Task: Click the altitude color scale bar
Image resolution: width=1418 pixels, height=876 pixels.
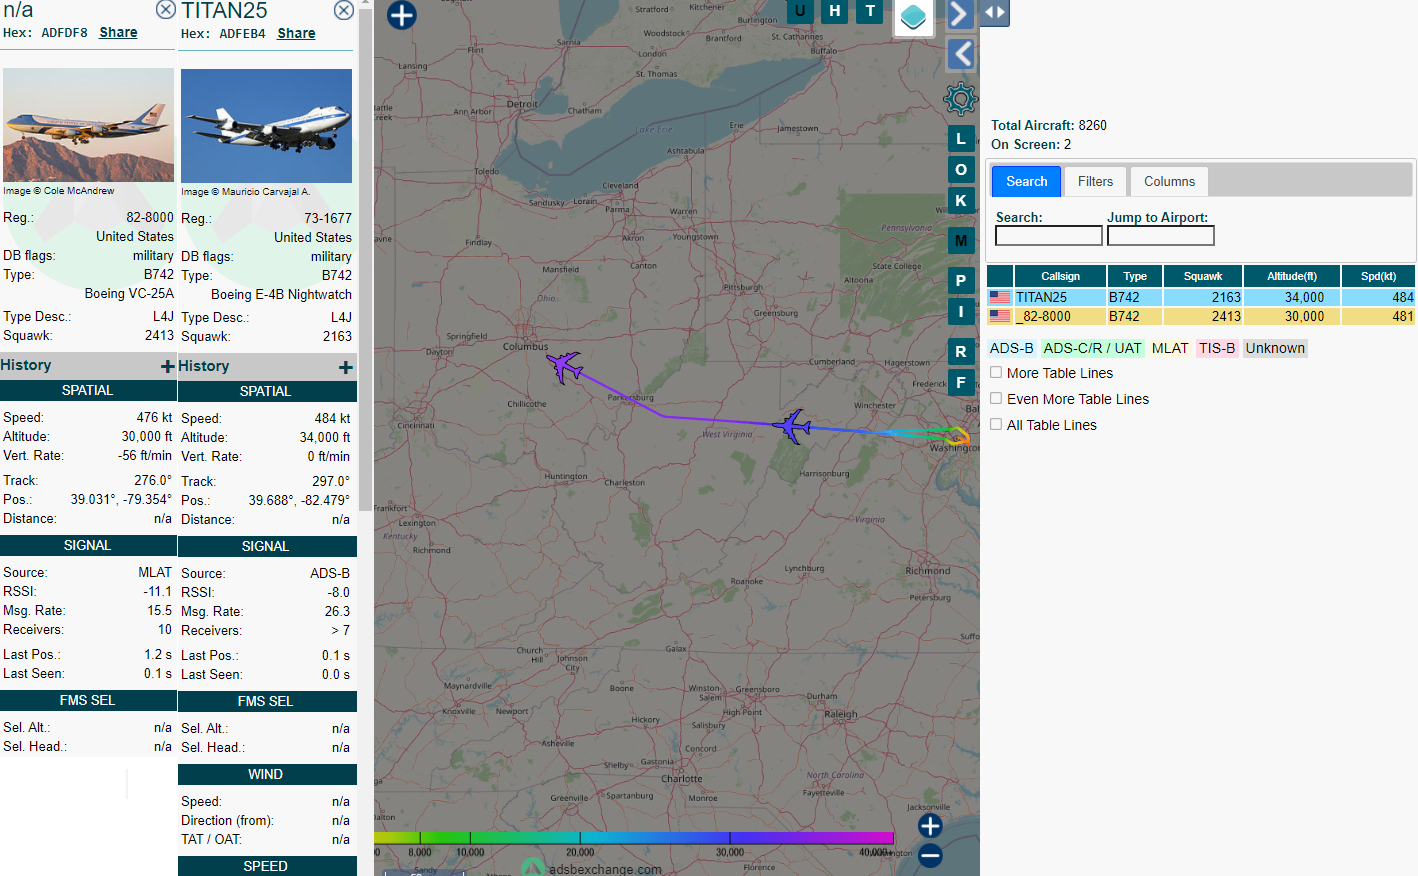Action: click(x=634, y=837)
